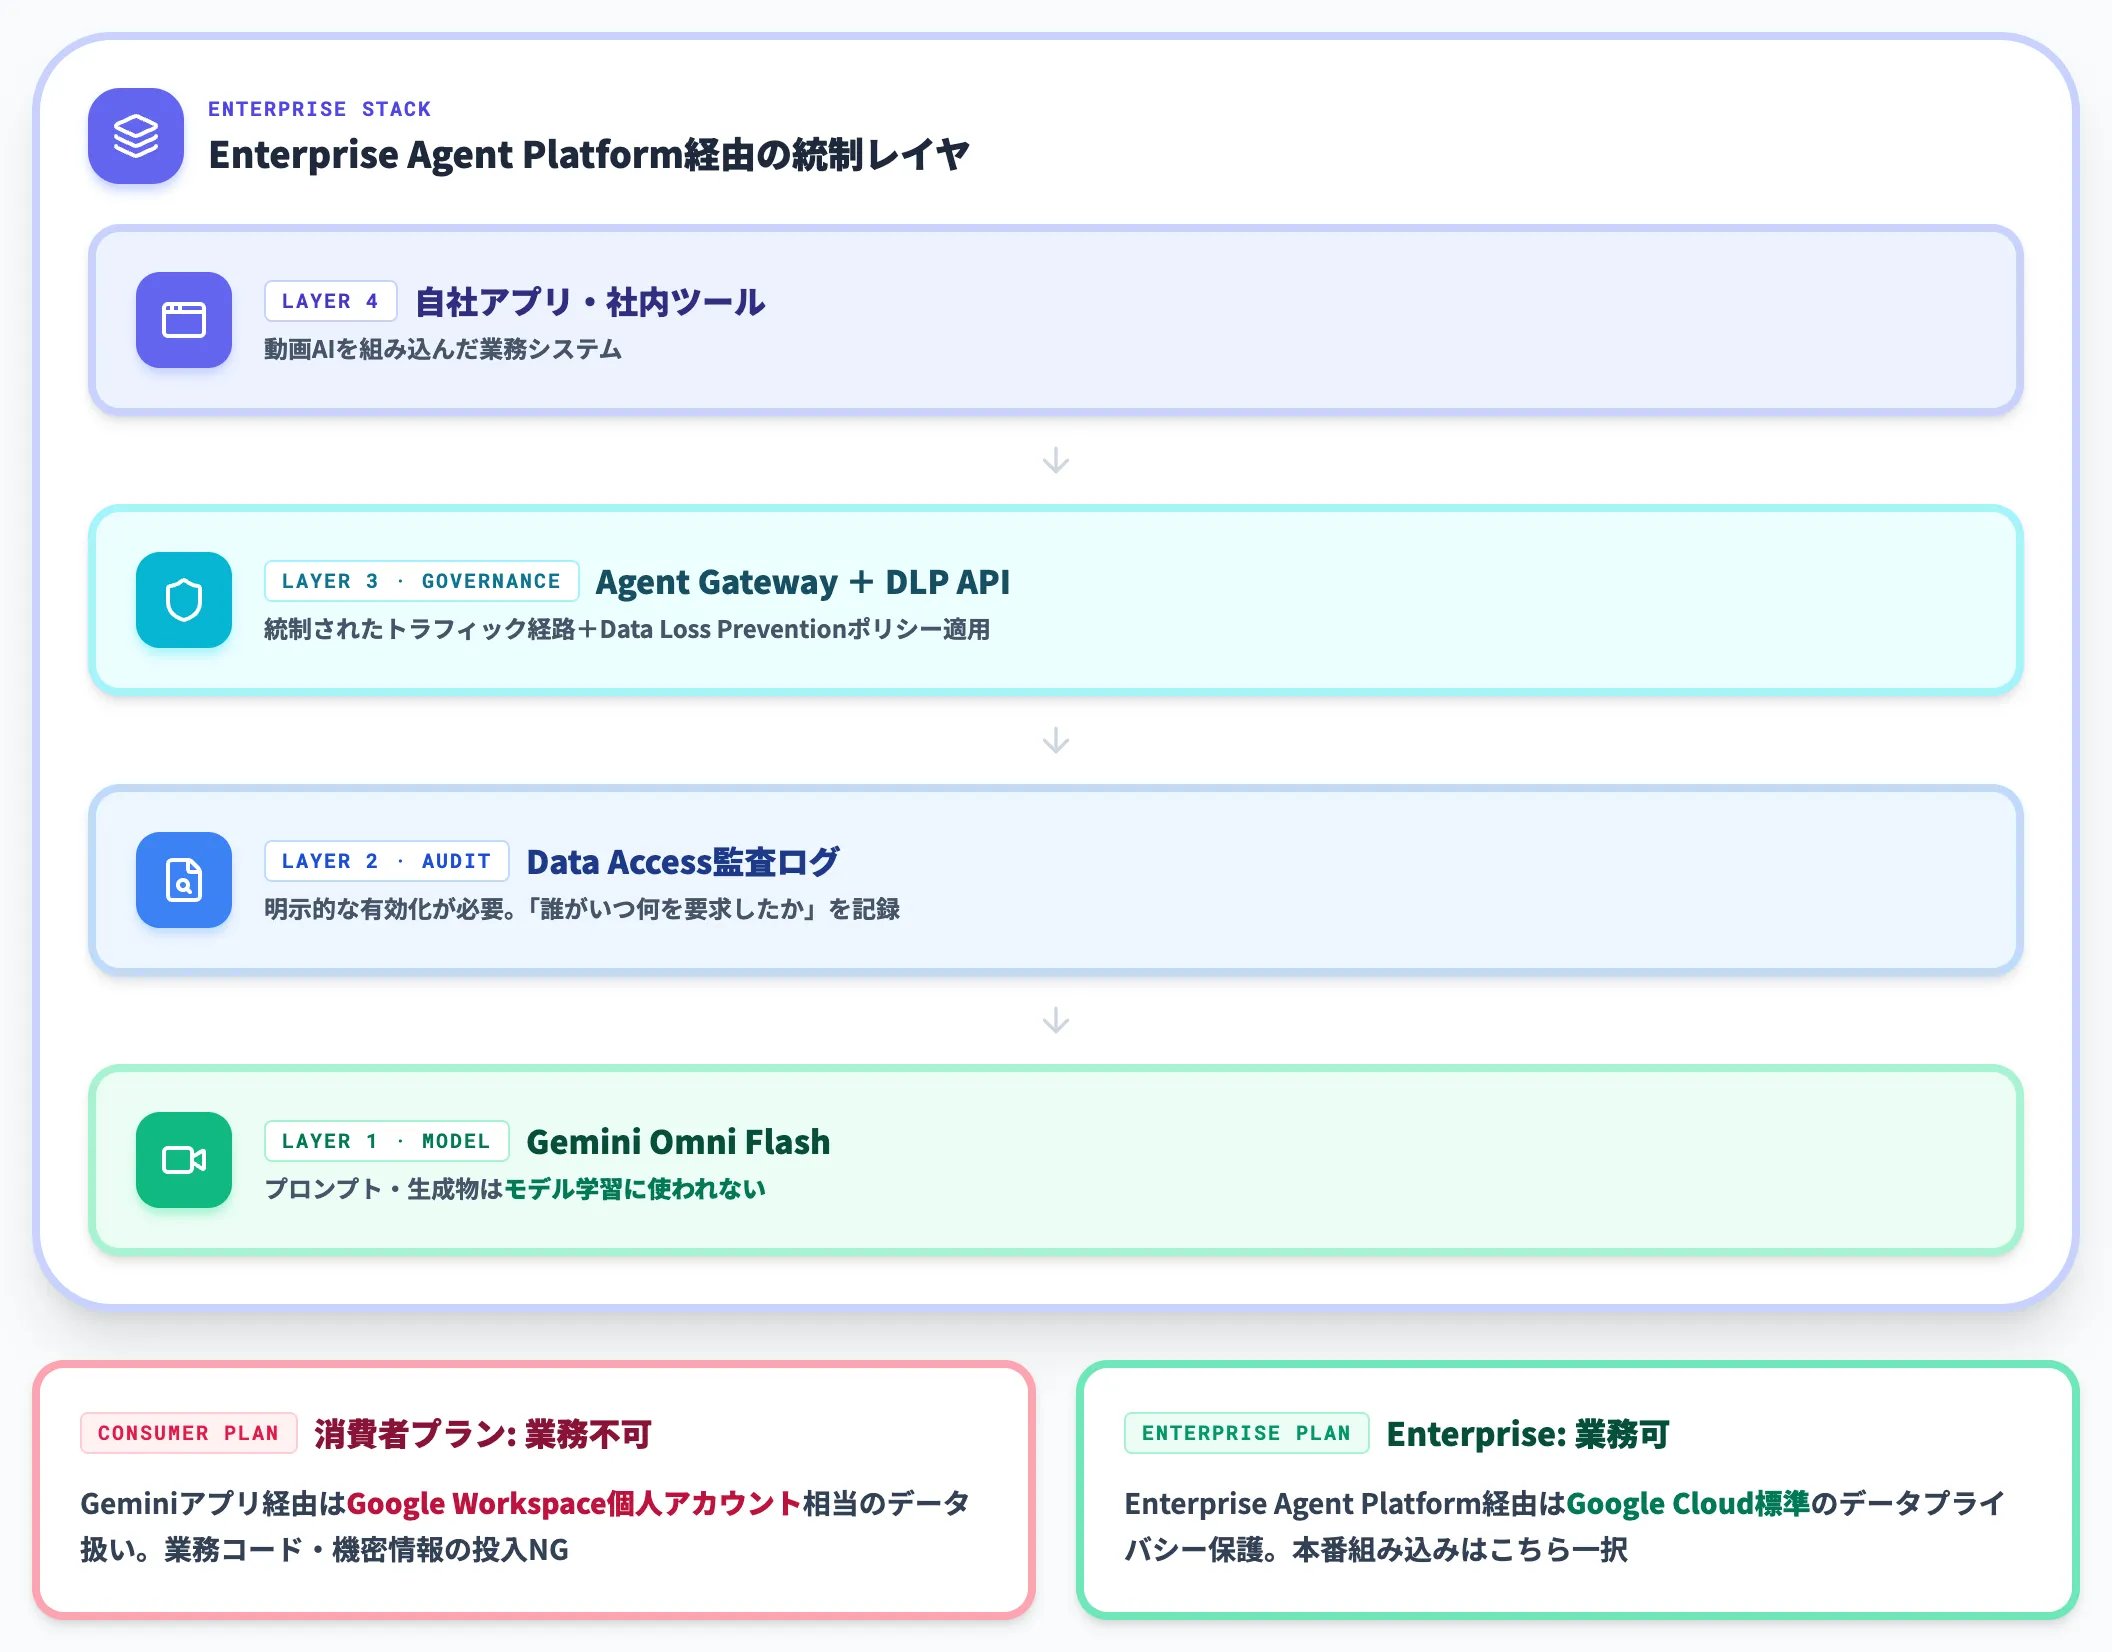The image size is (2112, 1652).
Task: Click the green text Google Cloud標準
Action: point(1688,1503)
